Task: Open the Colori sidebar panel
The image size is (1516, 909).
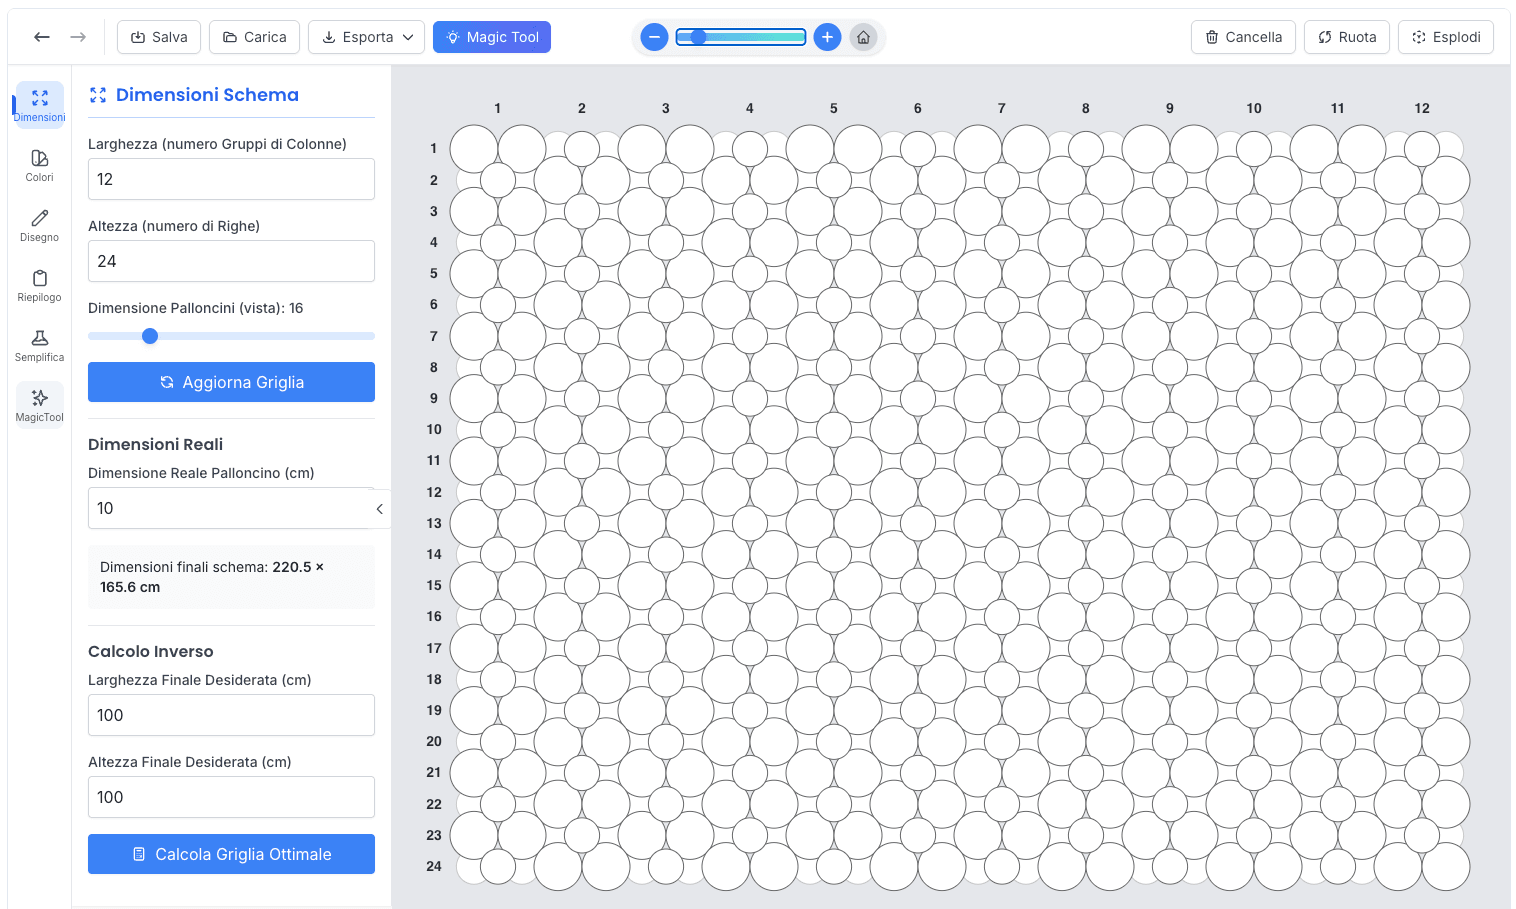Action: [x=40, y=165]
